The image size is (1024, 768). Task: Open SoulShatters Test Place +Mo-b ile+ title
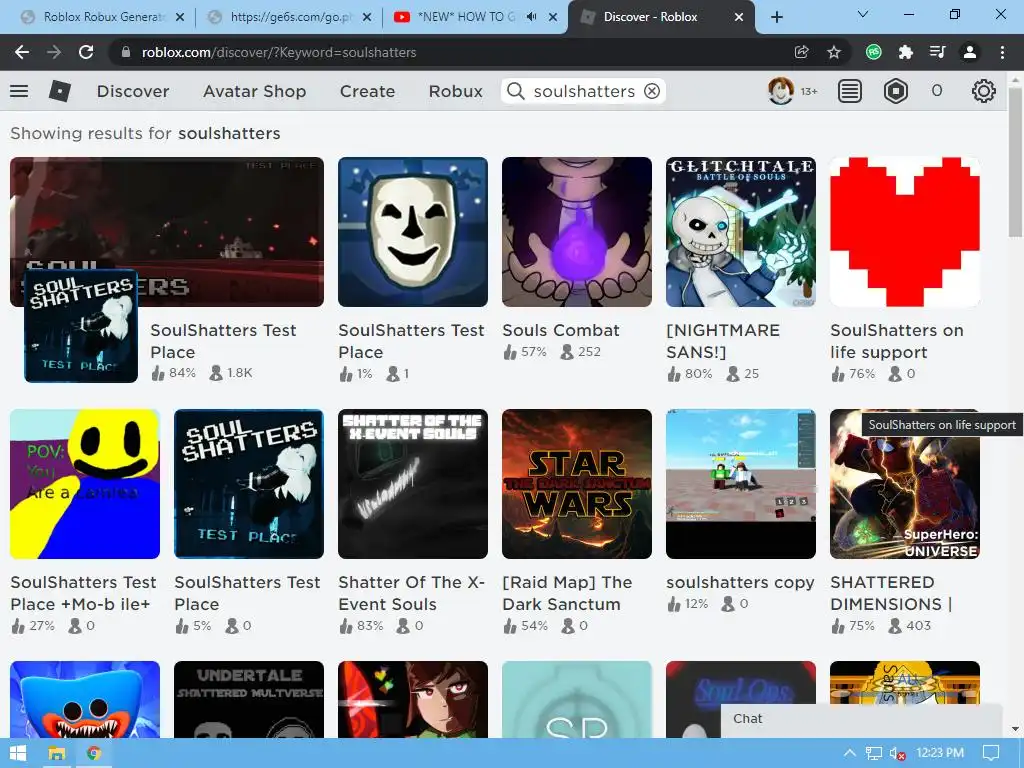click(x=83, y=593)
